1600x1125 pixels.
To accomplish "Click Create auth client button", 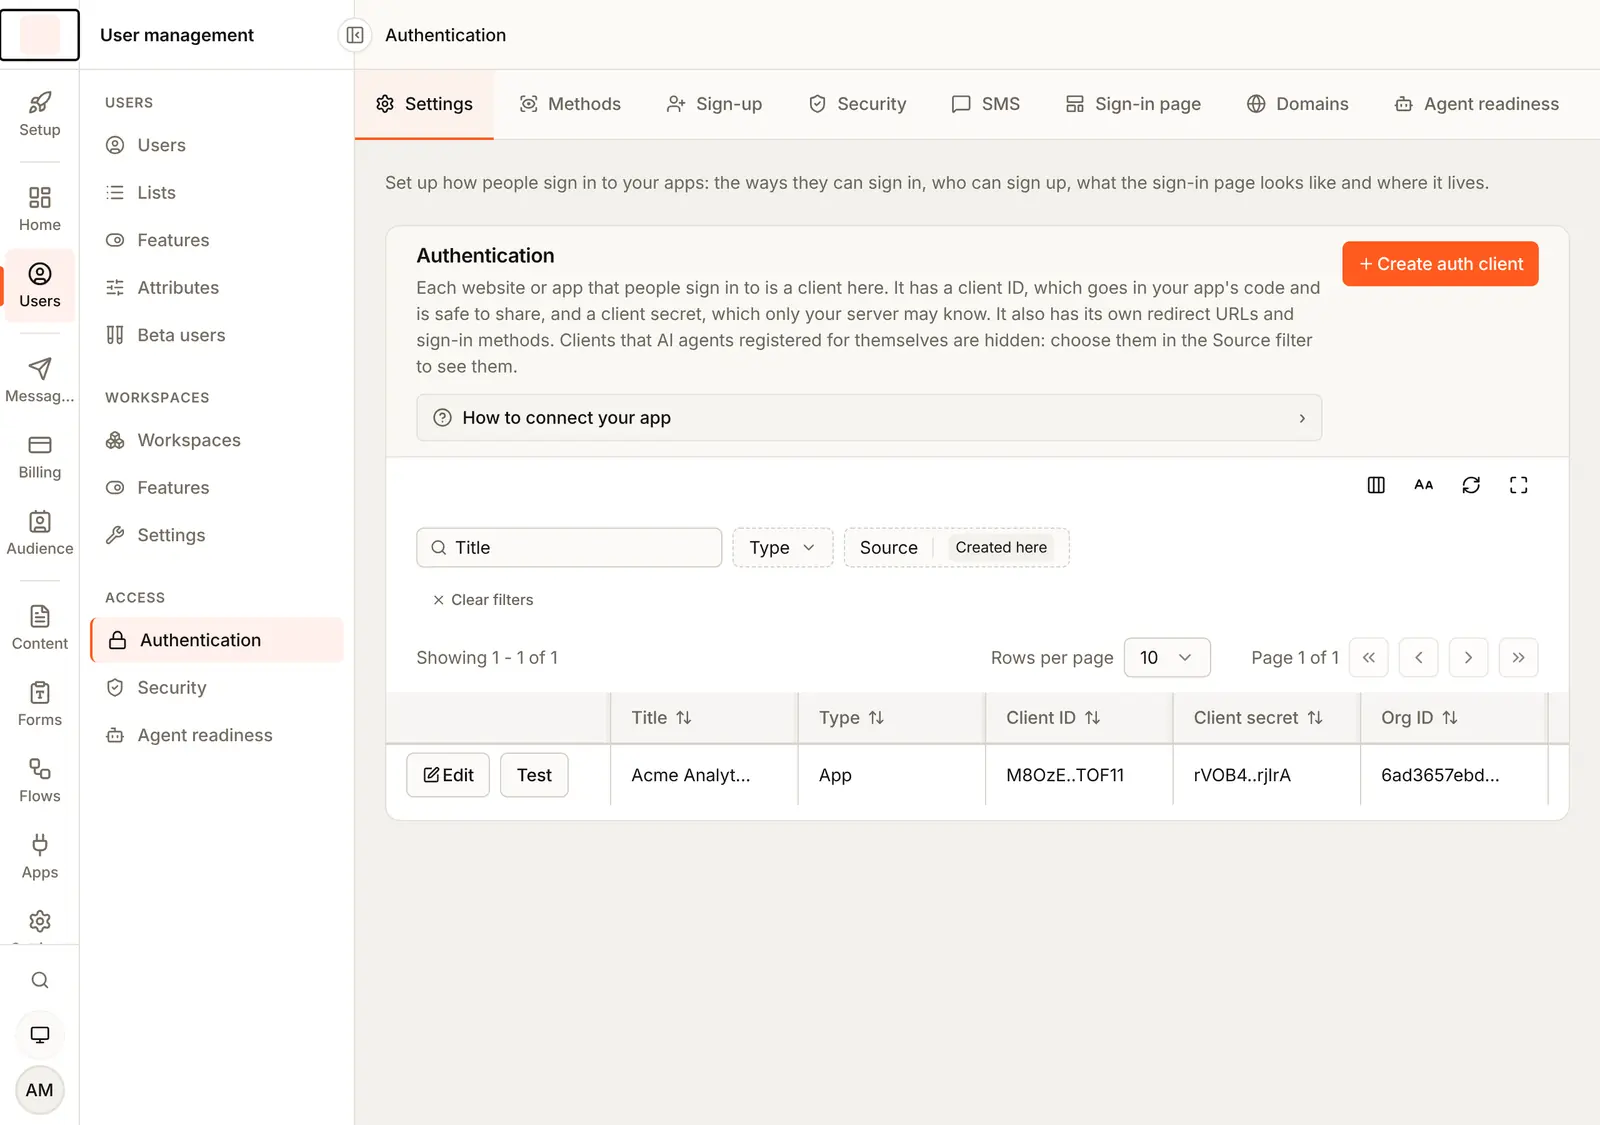I will coord(1440,264).
